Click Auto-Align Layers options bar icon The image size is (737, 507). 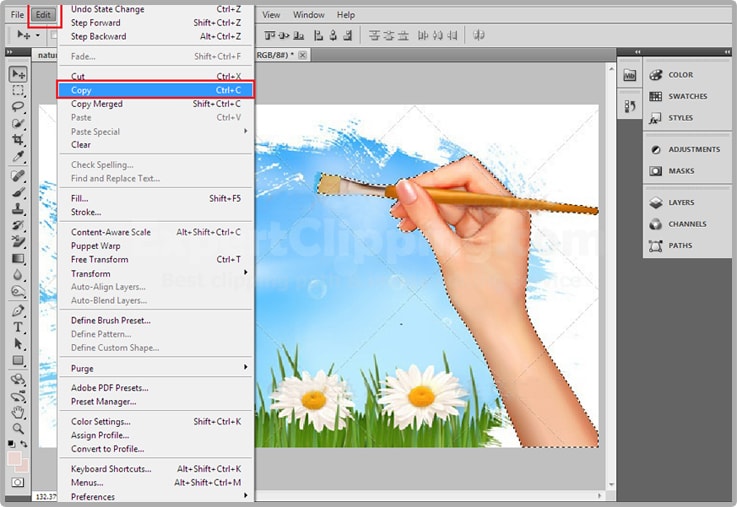pos(479,35)
